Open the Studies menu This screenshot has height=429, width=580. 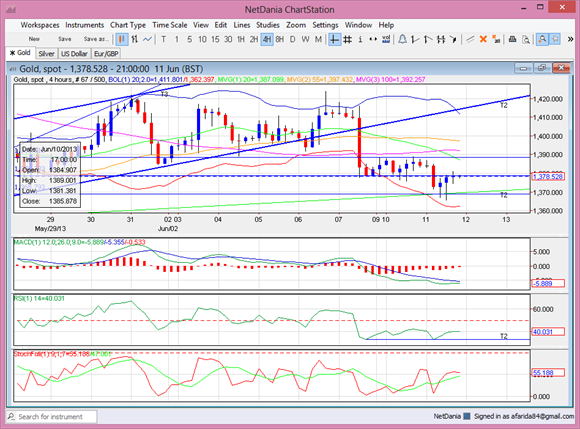click(268, 25)
